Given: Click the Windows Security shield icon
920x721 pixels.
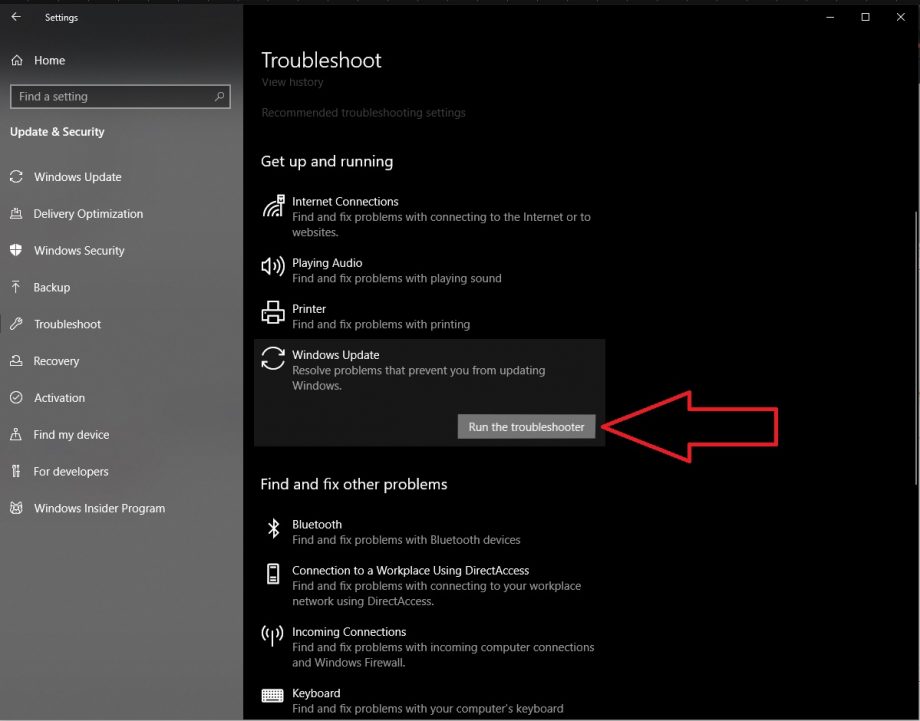Looking at the screenshot, I should coord(16,250).
